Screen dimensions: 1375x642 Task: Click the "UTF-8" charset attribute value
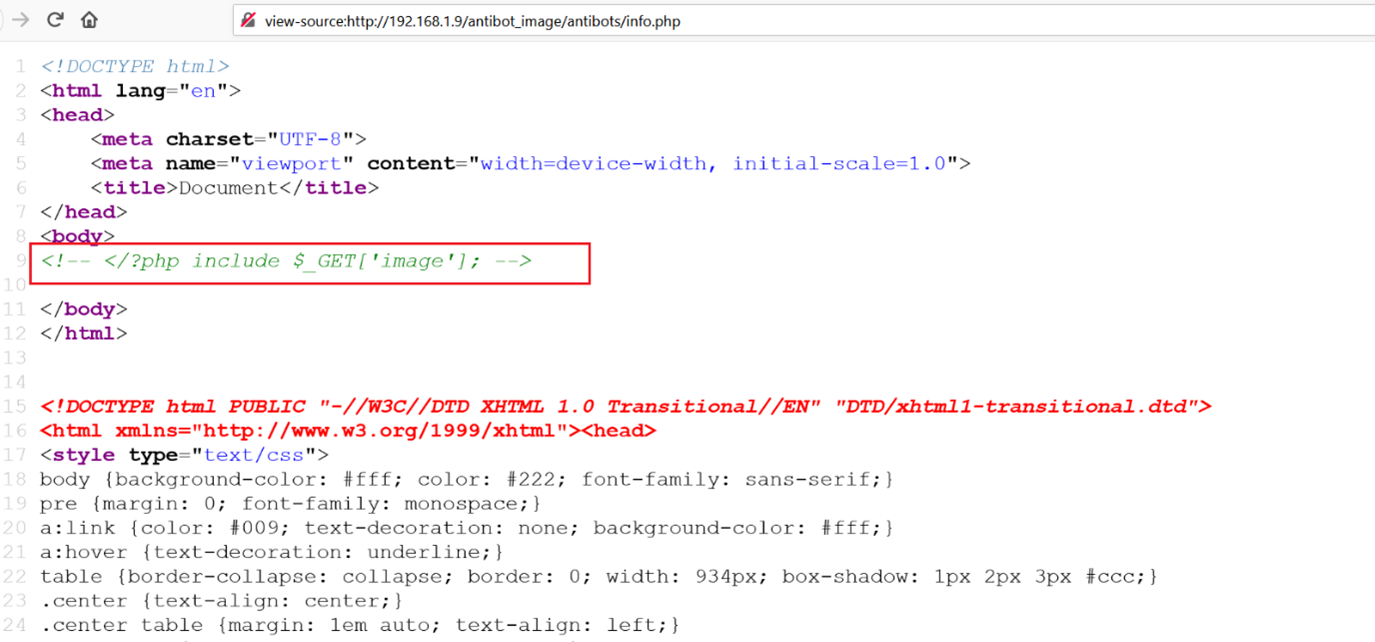tap(310, 140)
